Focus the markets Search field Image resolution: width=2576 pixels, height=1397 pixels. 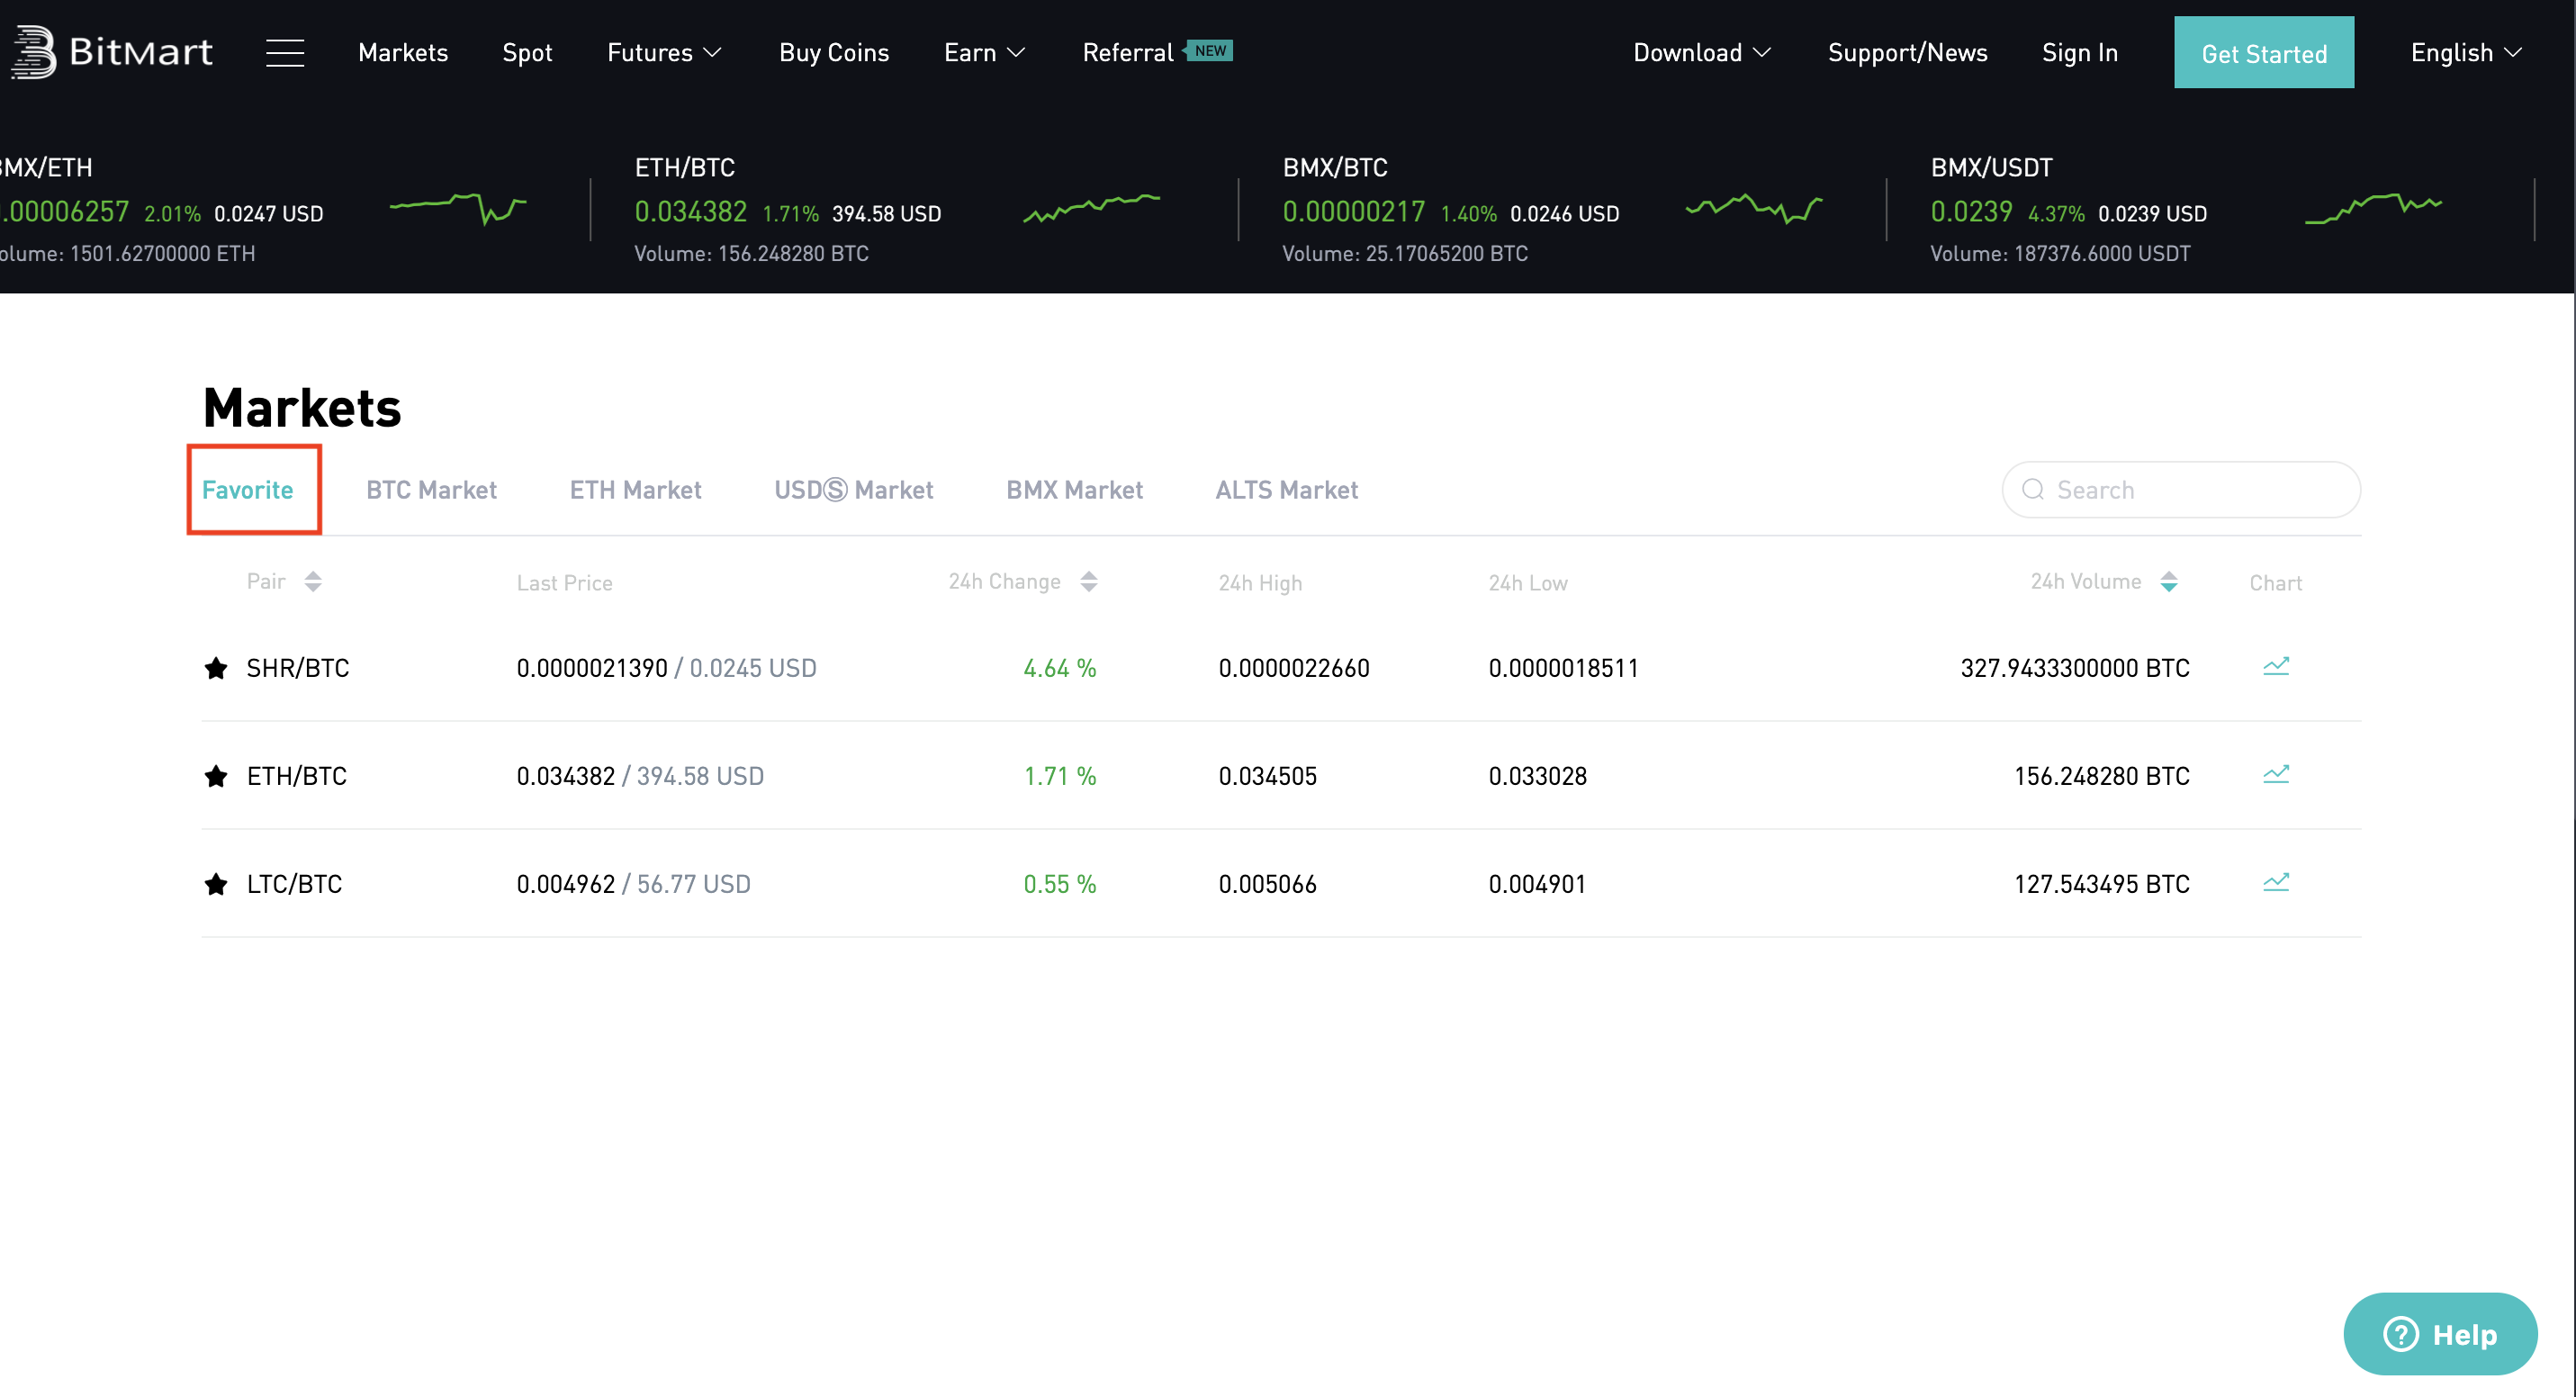coord(2181,489)
